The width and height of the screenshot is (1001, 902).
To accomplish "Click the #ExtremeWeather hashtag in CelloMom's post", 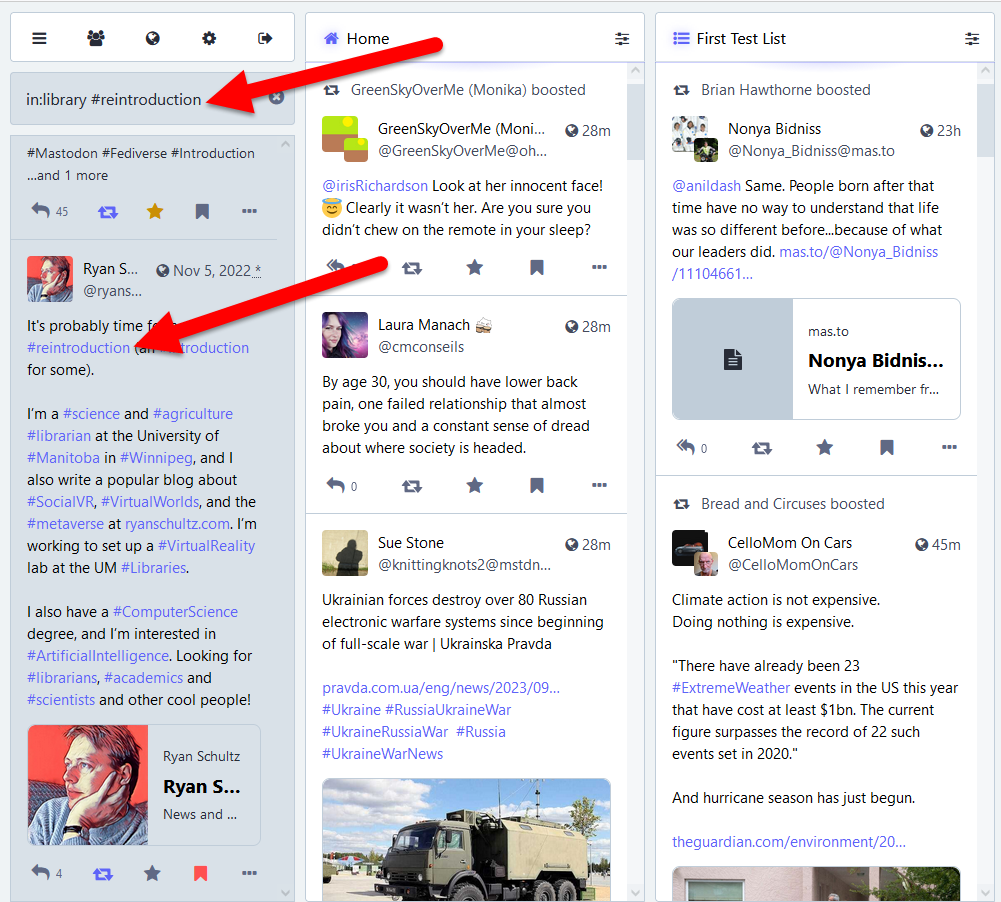I will [731, 688].
